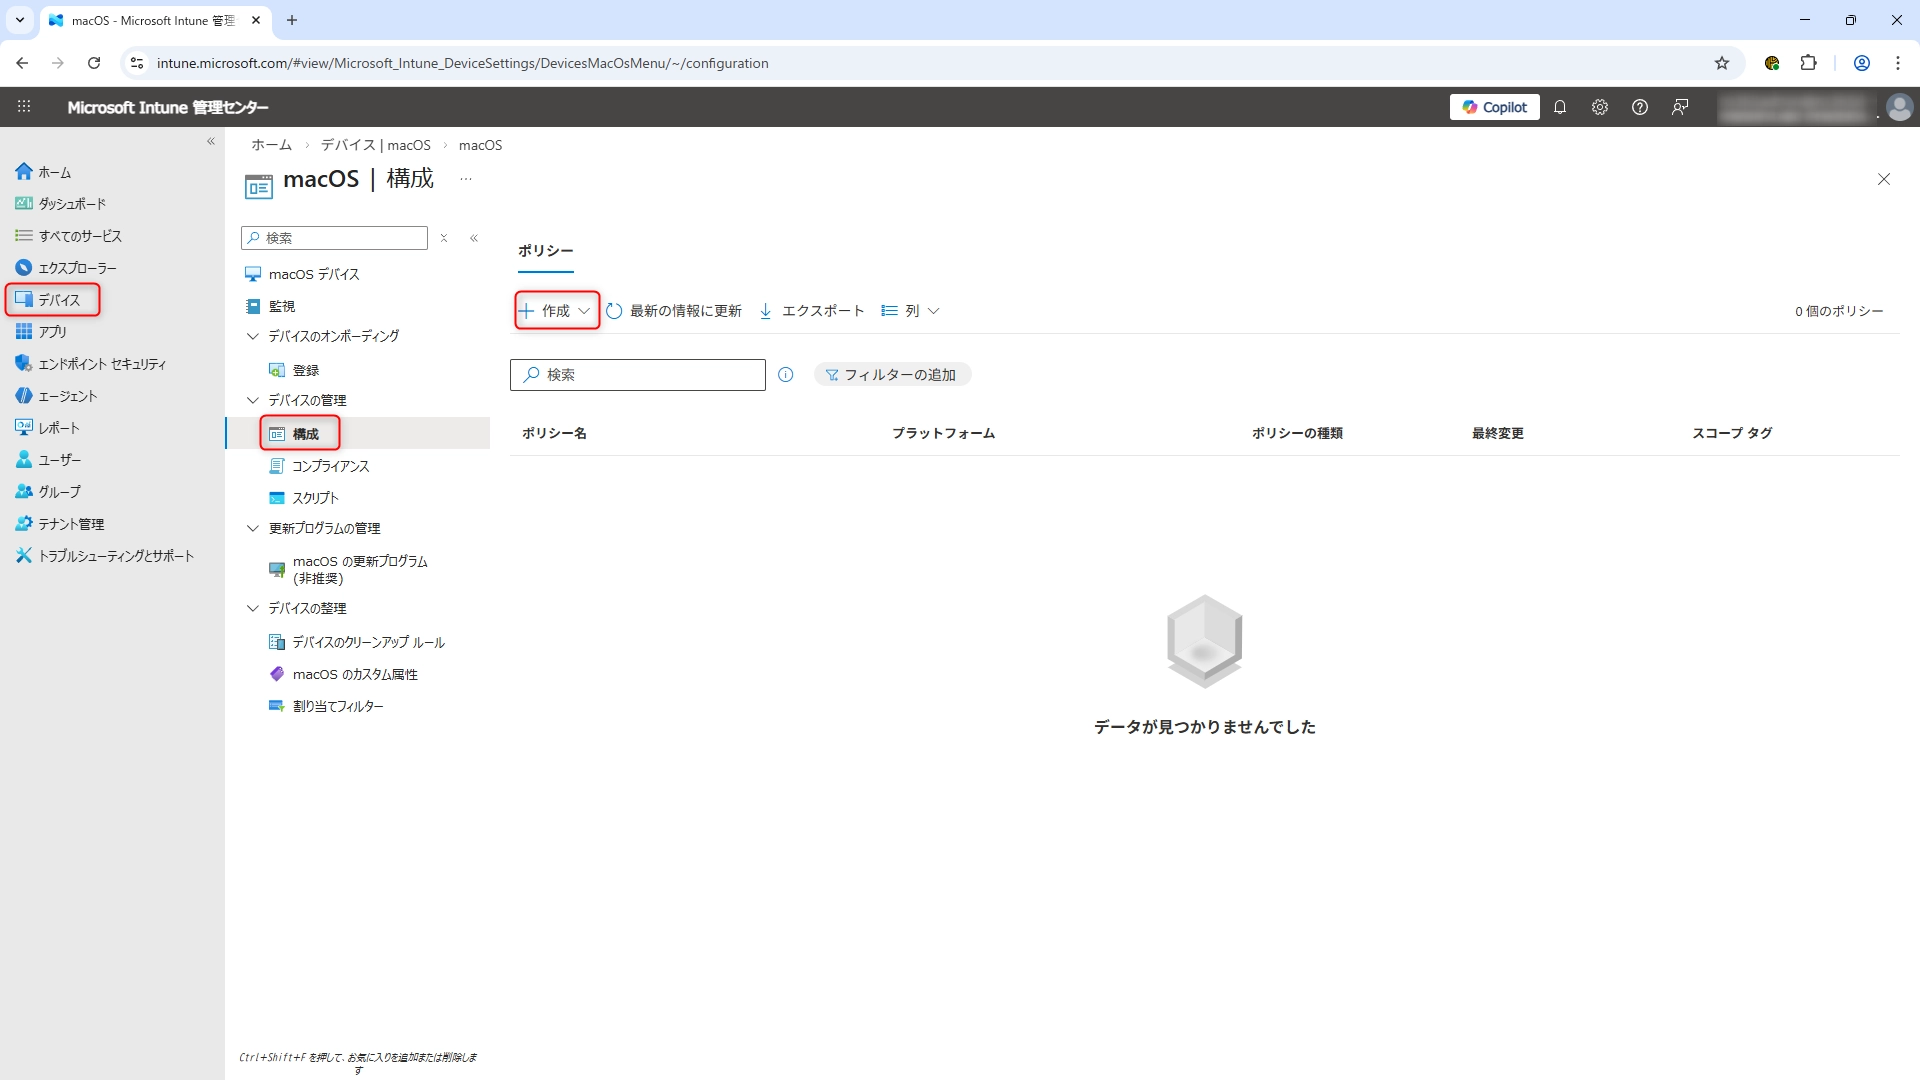The height and width of the screenshot is (1080, 1920).
Task: Open notifications bell icon
Action: coord(1559,107)
